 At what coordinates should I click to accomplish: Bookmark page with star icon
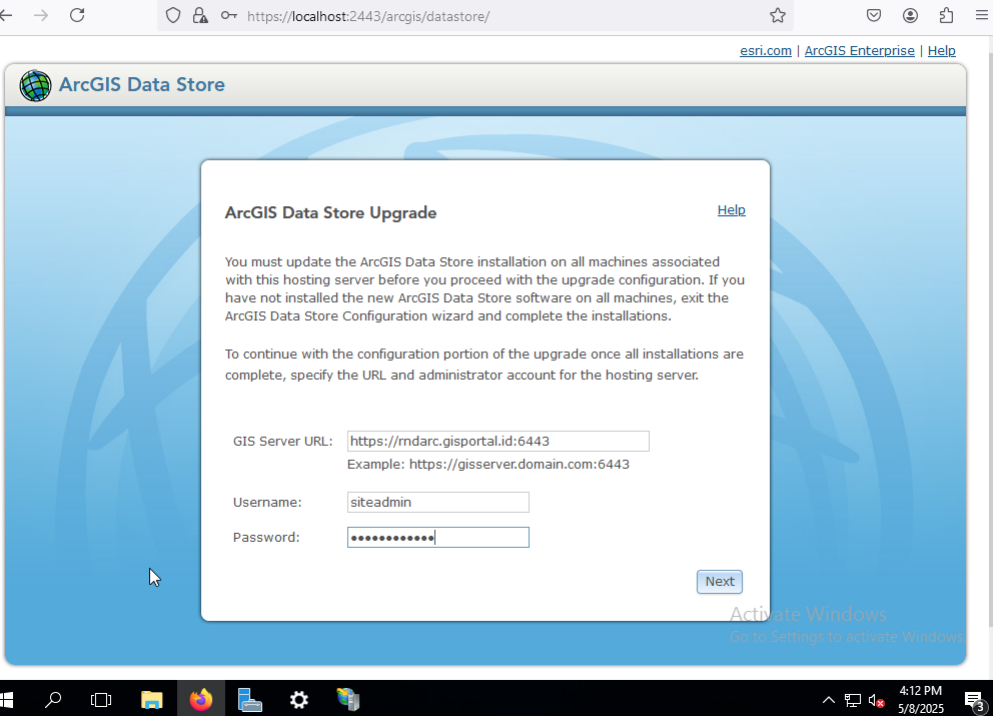pos(778,16)
